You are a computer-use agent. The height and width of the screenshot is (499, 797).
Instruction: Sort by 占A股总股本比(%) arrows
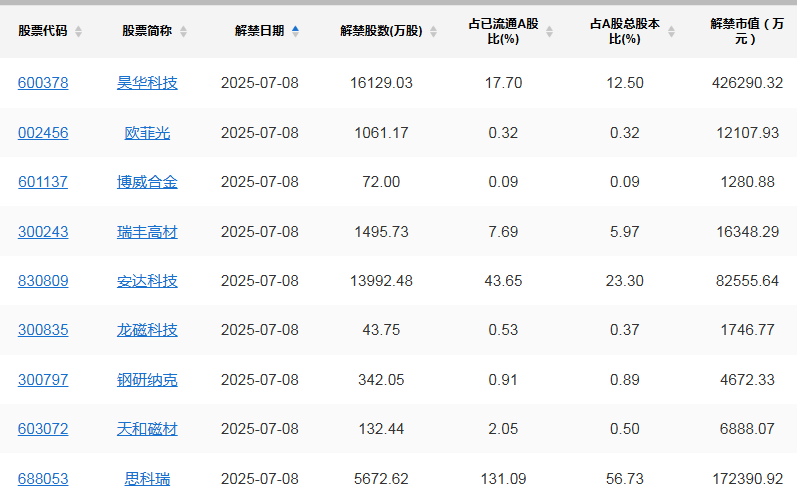671,32
